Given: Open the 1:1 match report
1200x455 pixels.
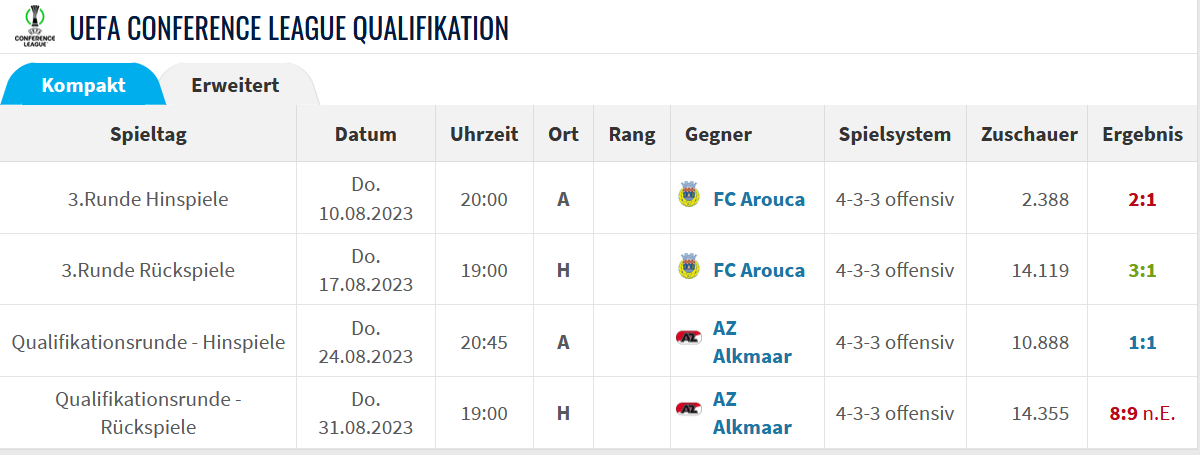Looking at the screenshot, I should point(1142,342).
